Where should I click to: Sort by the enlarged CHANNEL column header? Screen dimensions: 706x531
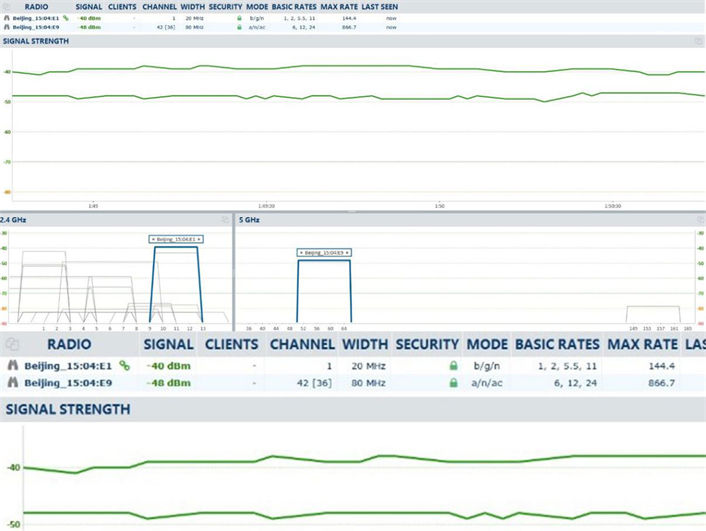[300, 345]
